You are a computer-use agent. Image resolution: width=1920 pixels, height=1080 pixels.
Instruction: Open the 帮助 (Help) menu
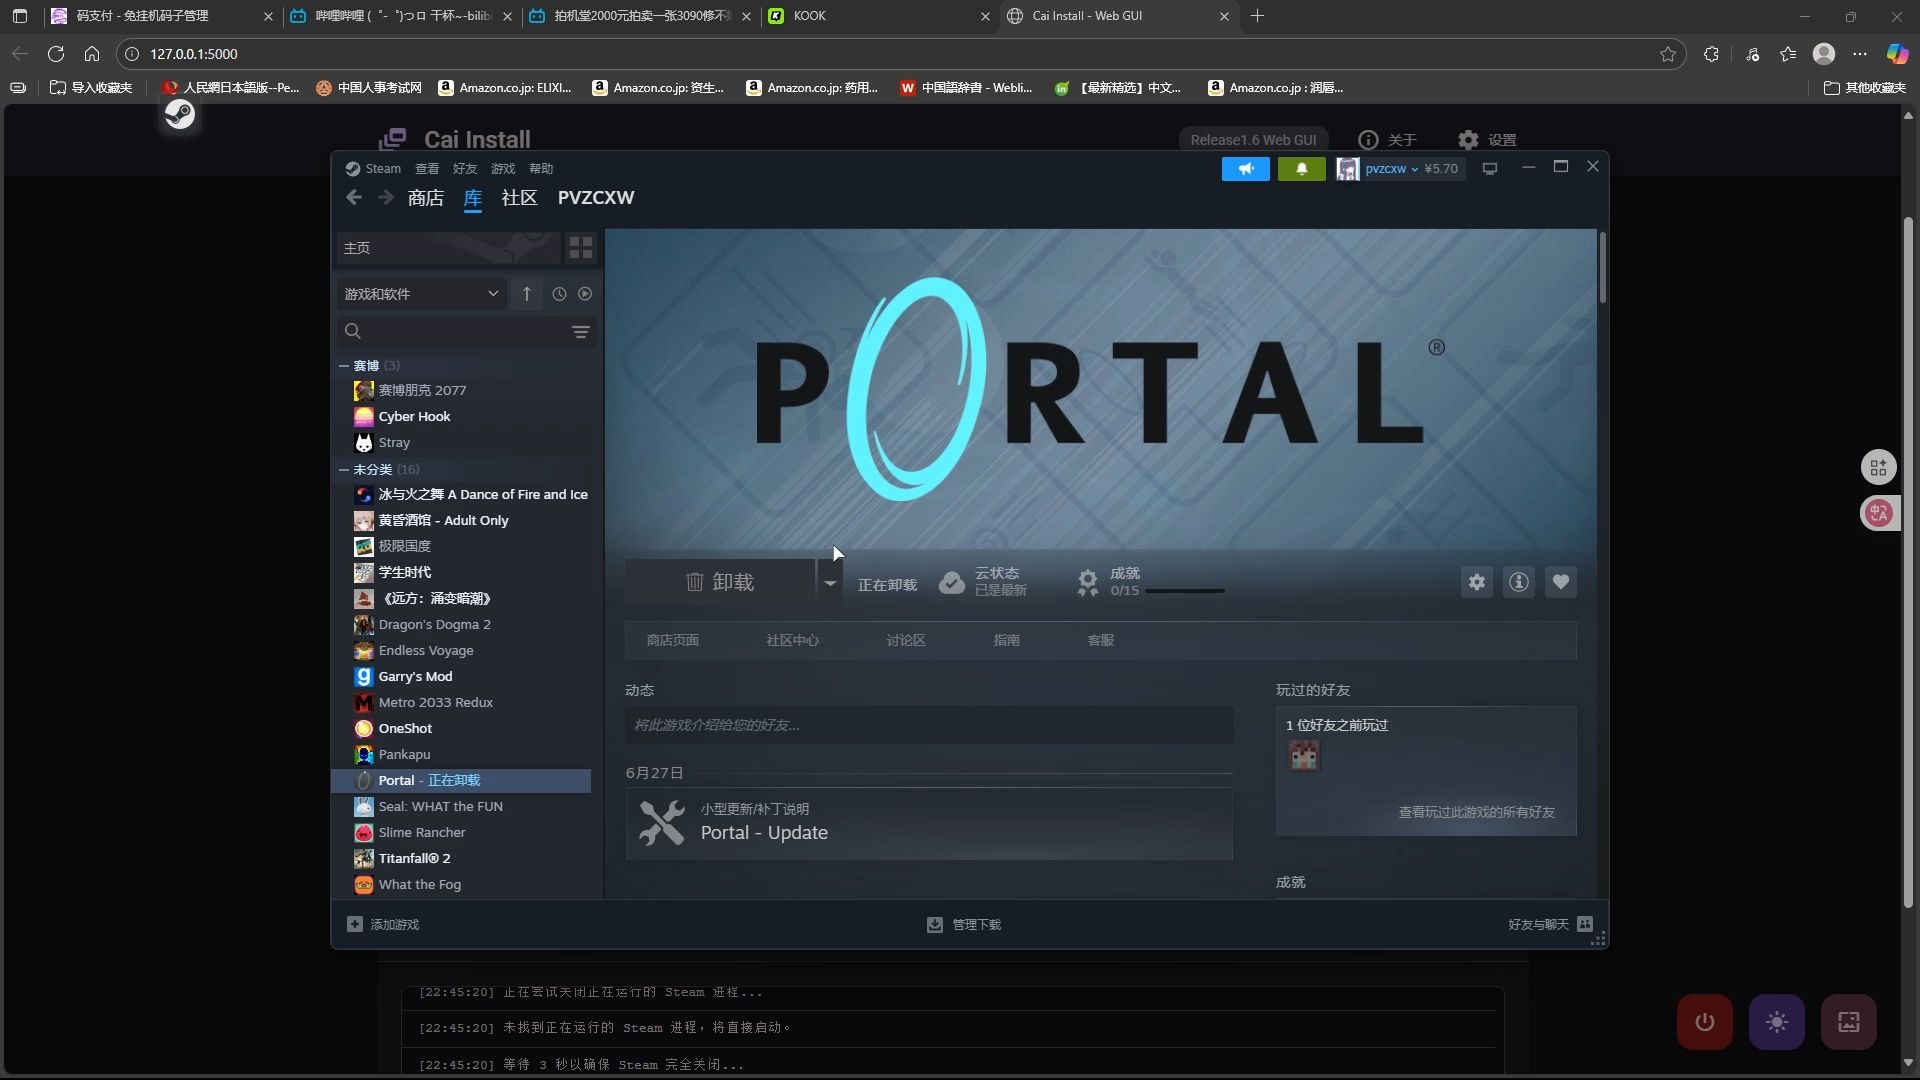[x=541, y=169]
